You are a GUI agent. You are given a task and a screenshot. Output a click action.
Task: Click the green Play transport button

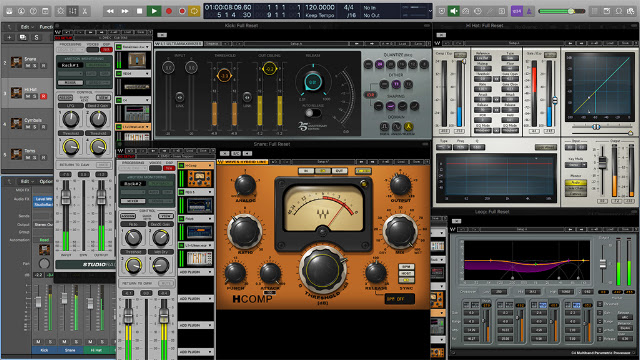[x=154, y=11]
